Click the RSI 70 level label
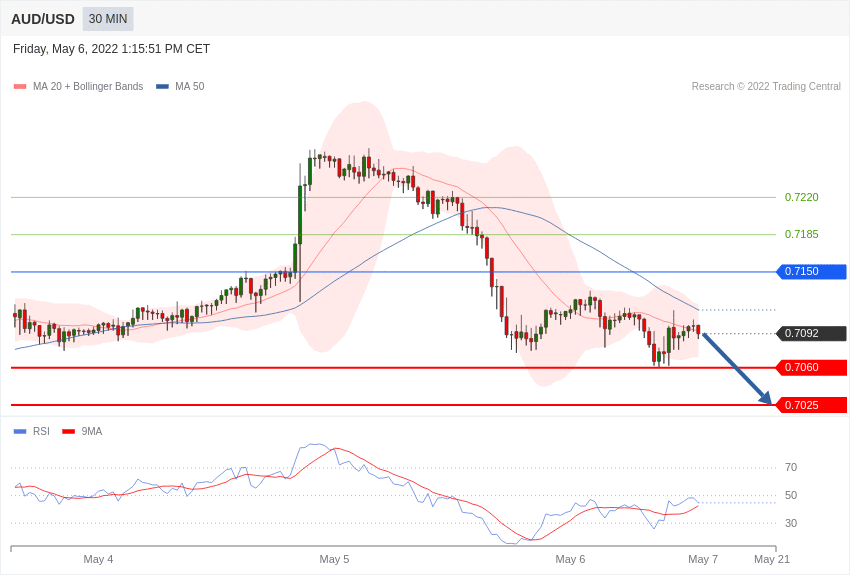The height and width of the screenshot is (576, 850). [x=791, y=467]
